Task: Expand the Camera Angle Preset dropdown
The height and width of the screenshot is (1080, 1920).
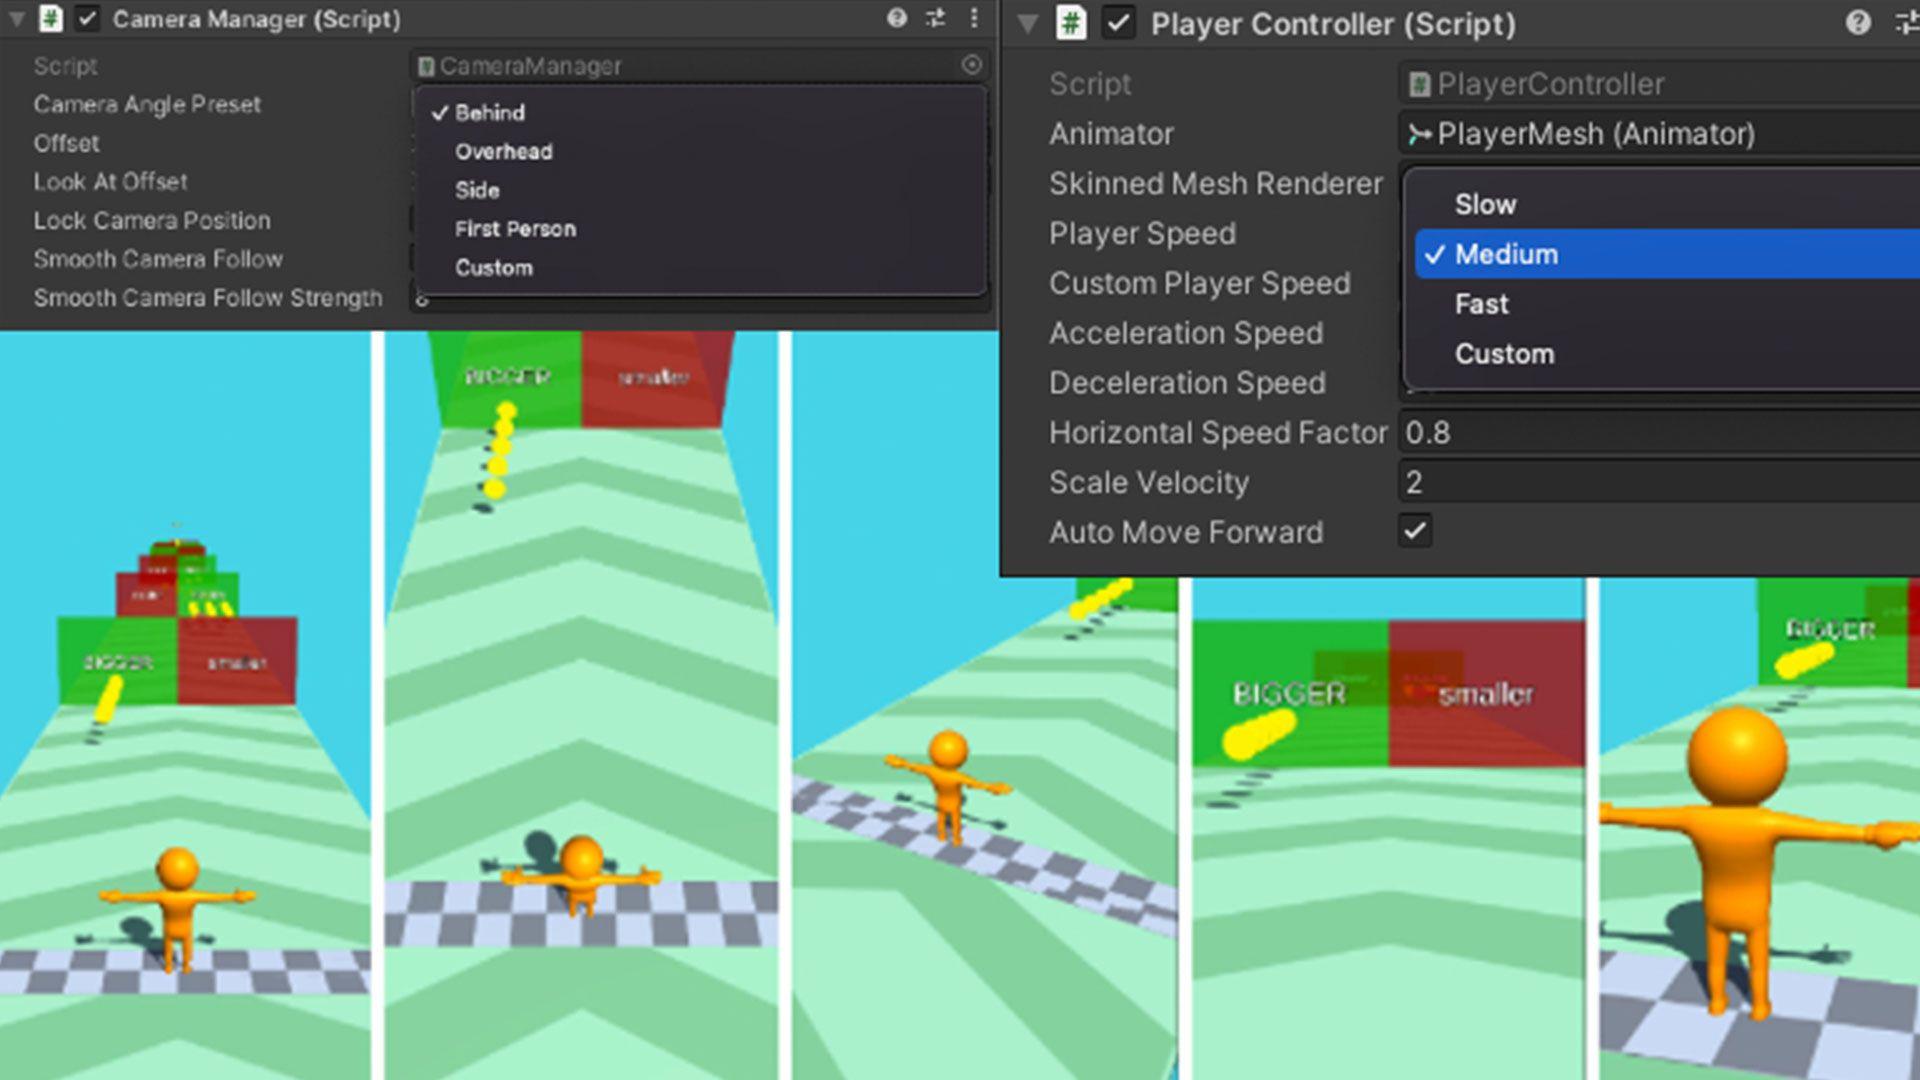Action: coord(699,104)
